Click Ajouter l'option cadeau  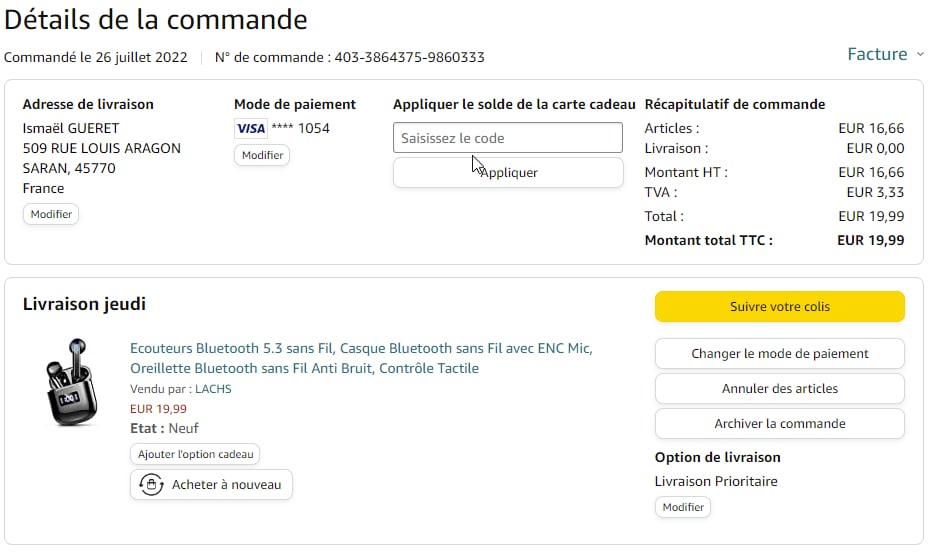pos(195,454)
